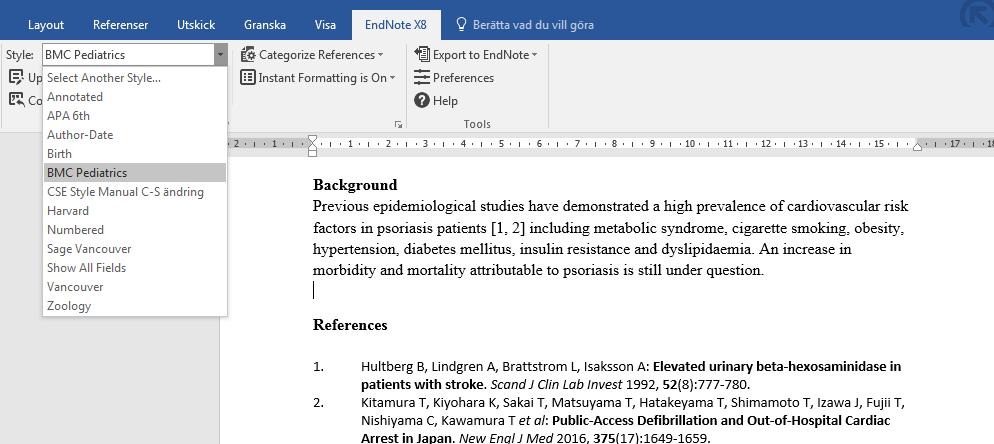Image resolution: width=994 pixels, height=444 pixels.
Task: Select APA 6th style
Action: point(135,116)
